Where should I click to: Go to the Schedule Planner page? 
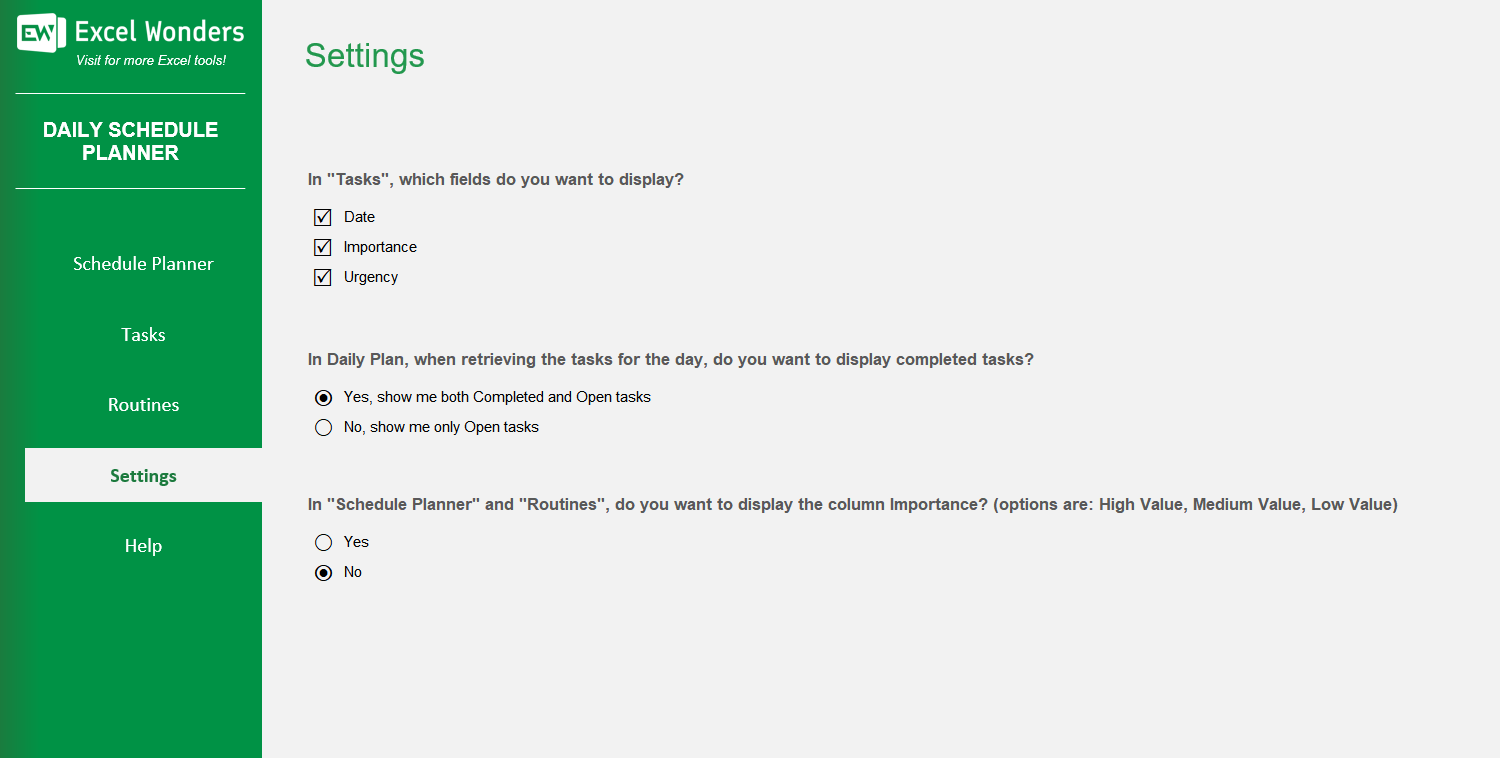coord(143,264)
